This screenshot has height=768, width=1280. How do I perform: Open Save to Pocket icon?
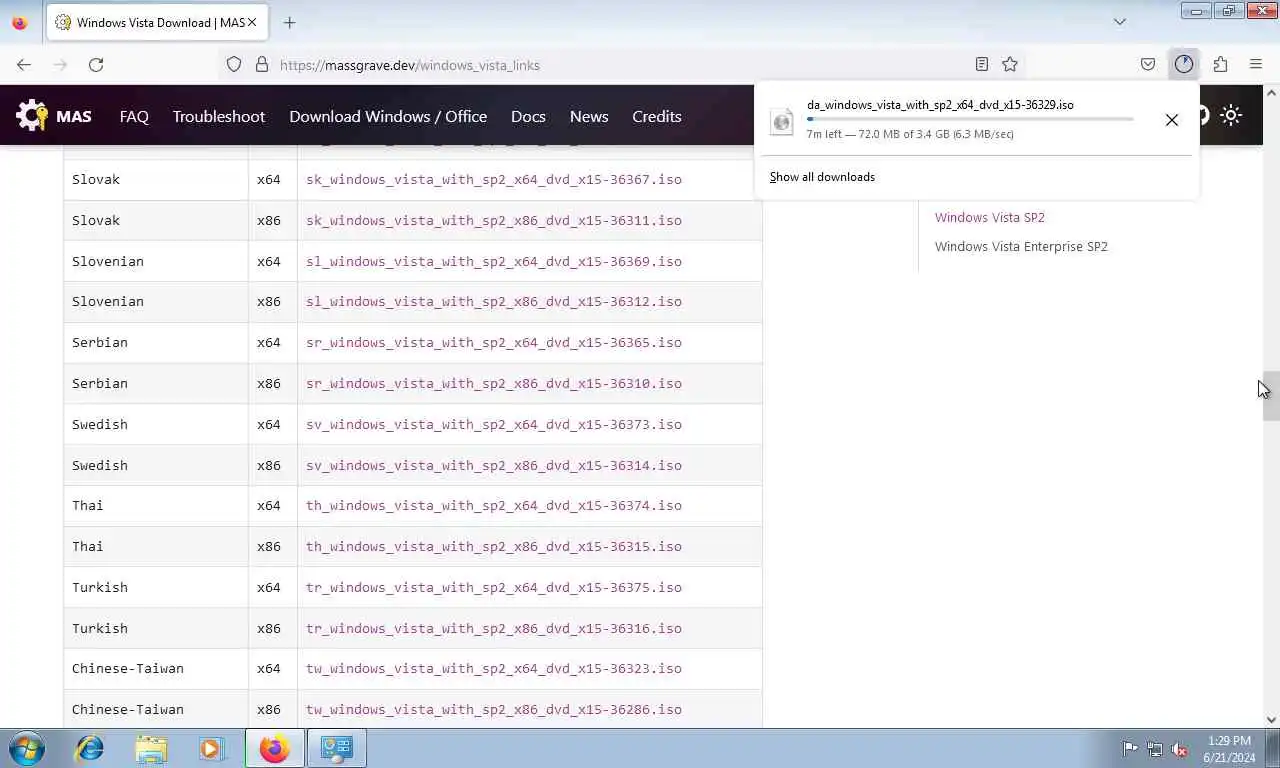(1148, 64)
